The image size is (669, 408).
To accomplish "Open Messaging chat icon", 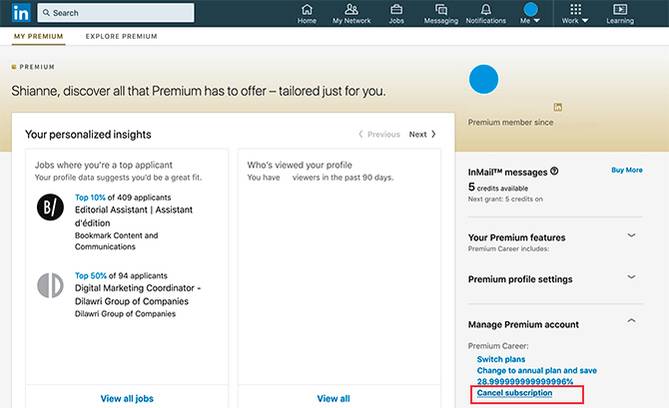I will (x=441, y=10).
